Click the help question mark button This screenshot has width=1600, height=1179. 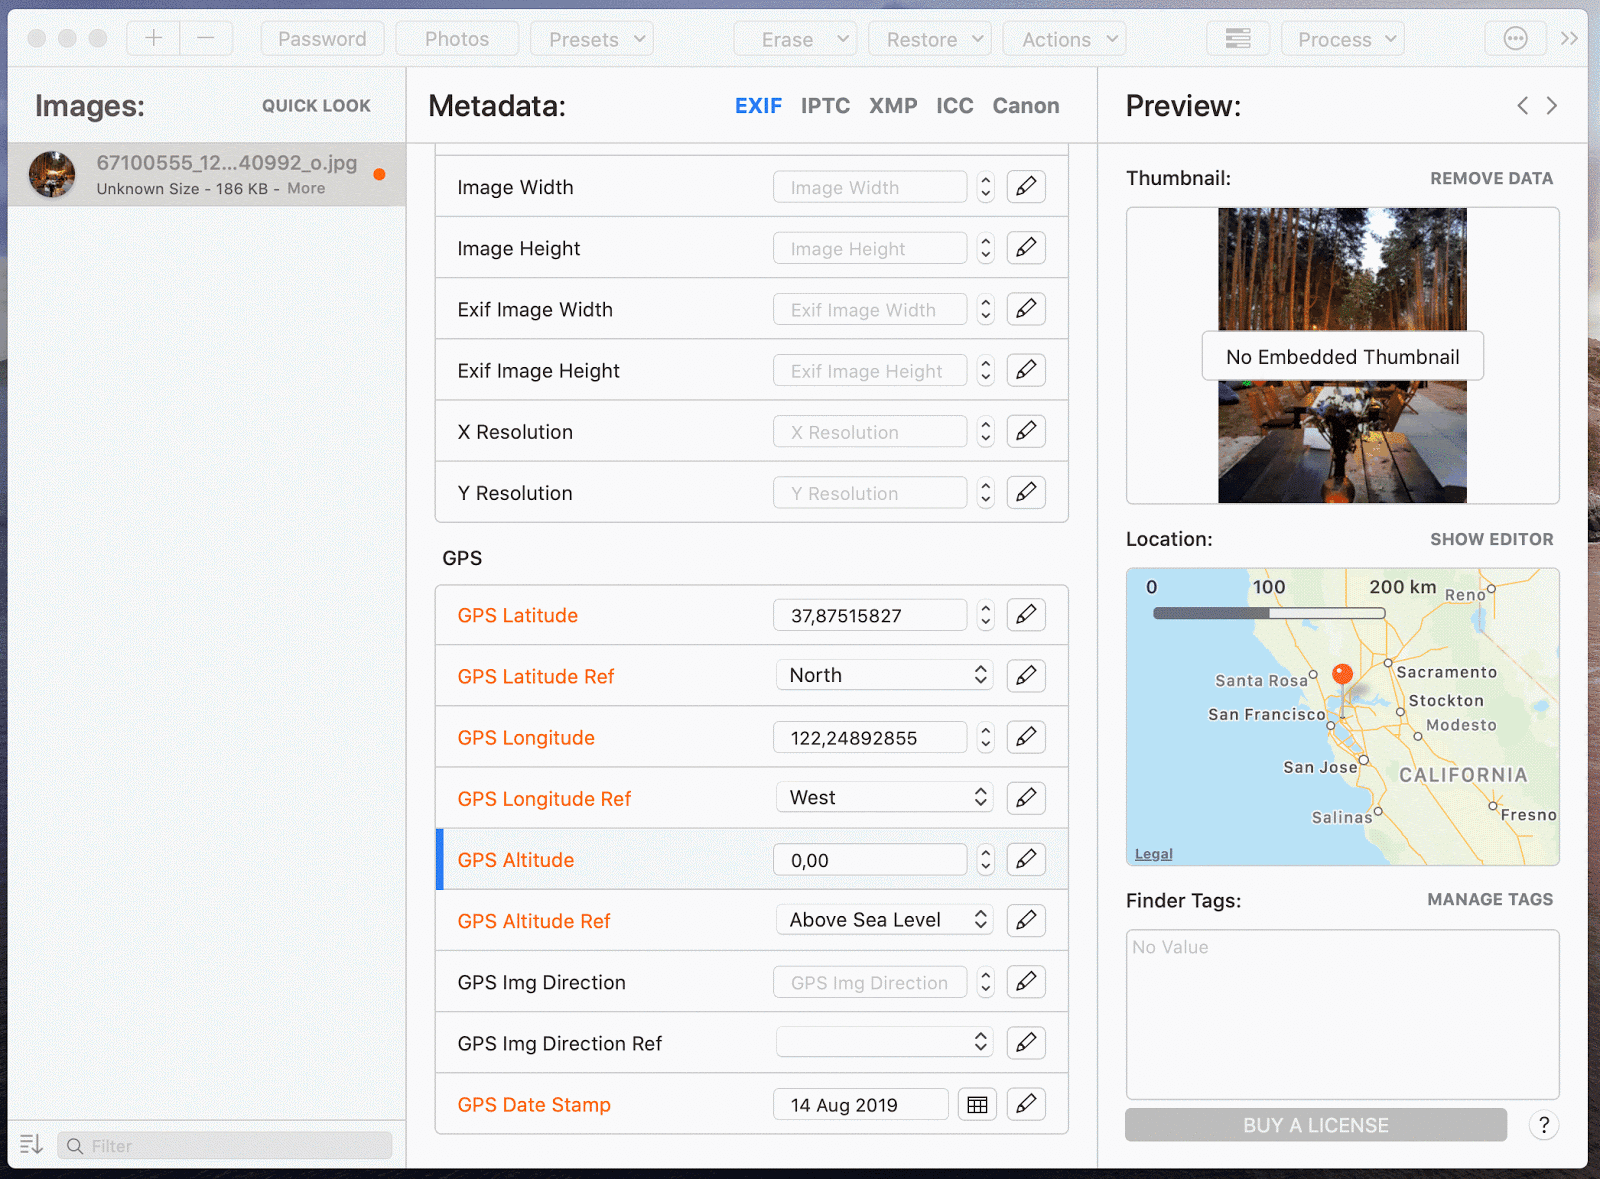[x=1544, y=1126]
